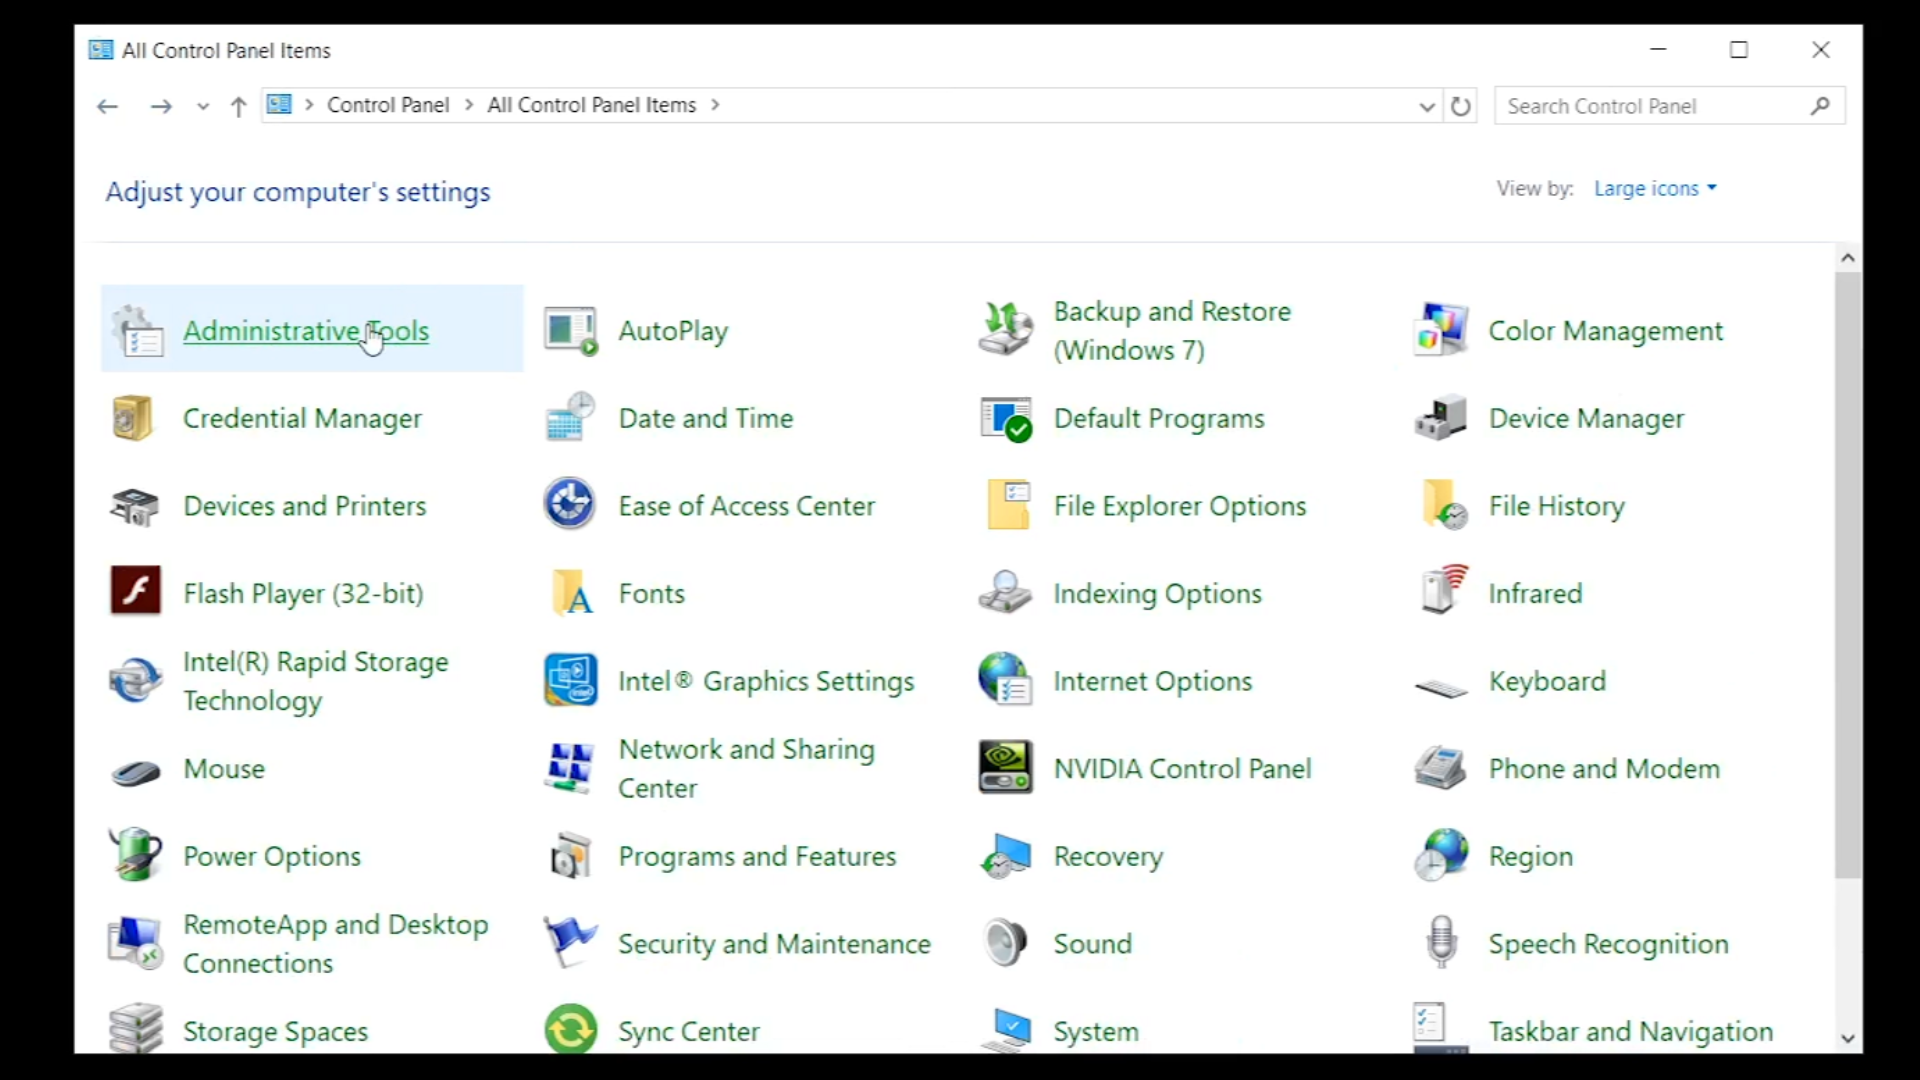Click the Ease of Access Center icon
This screenshot has width=1920, height=1080.
point(570,505)
